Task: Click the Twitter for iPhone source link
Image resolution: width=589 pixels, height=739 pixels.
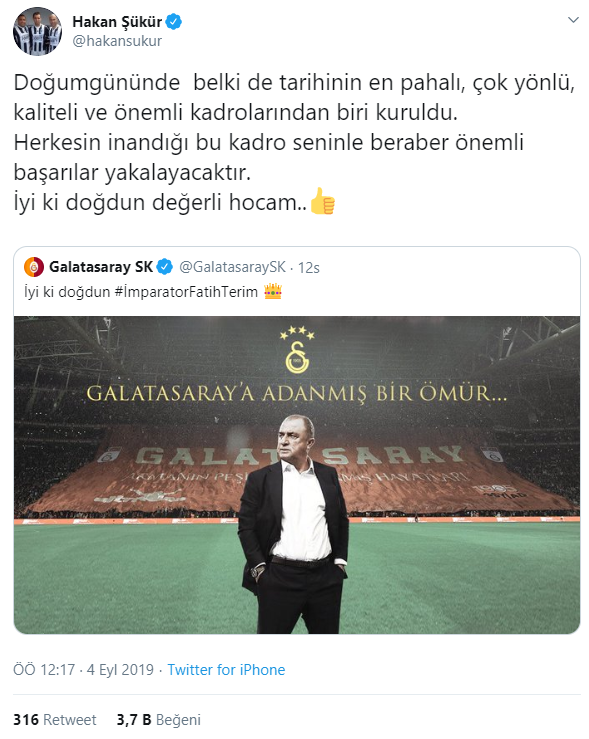Action: (226, 670)
